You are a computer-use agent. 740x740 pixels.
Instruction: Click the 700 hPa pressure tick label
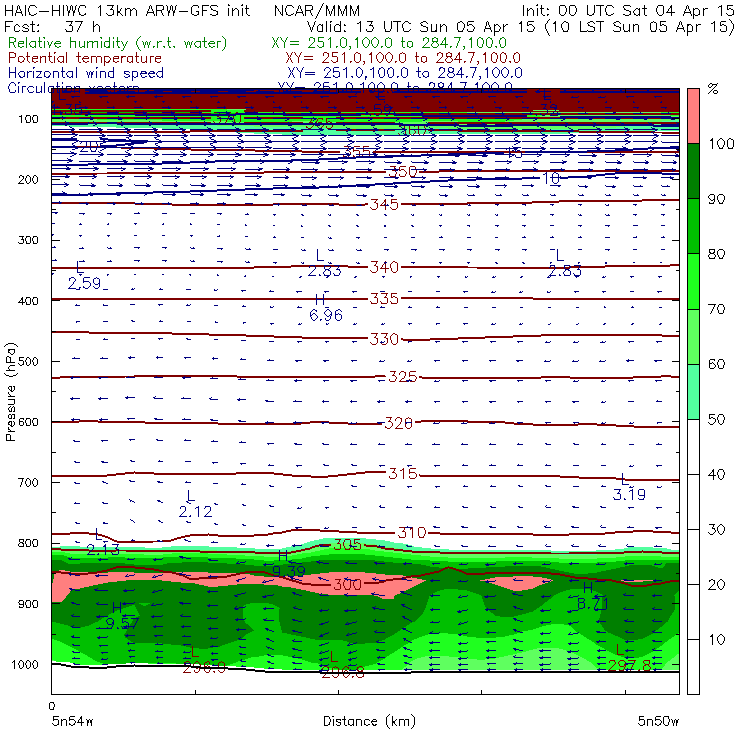(x=28, y=482)
